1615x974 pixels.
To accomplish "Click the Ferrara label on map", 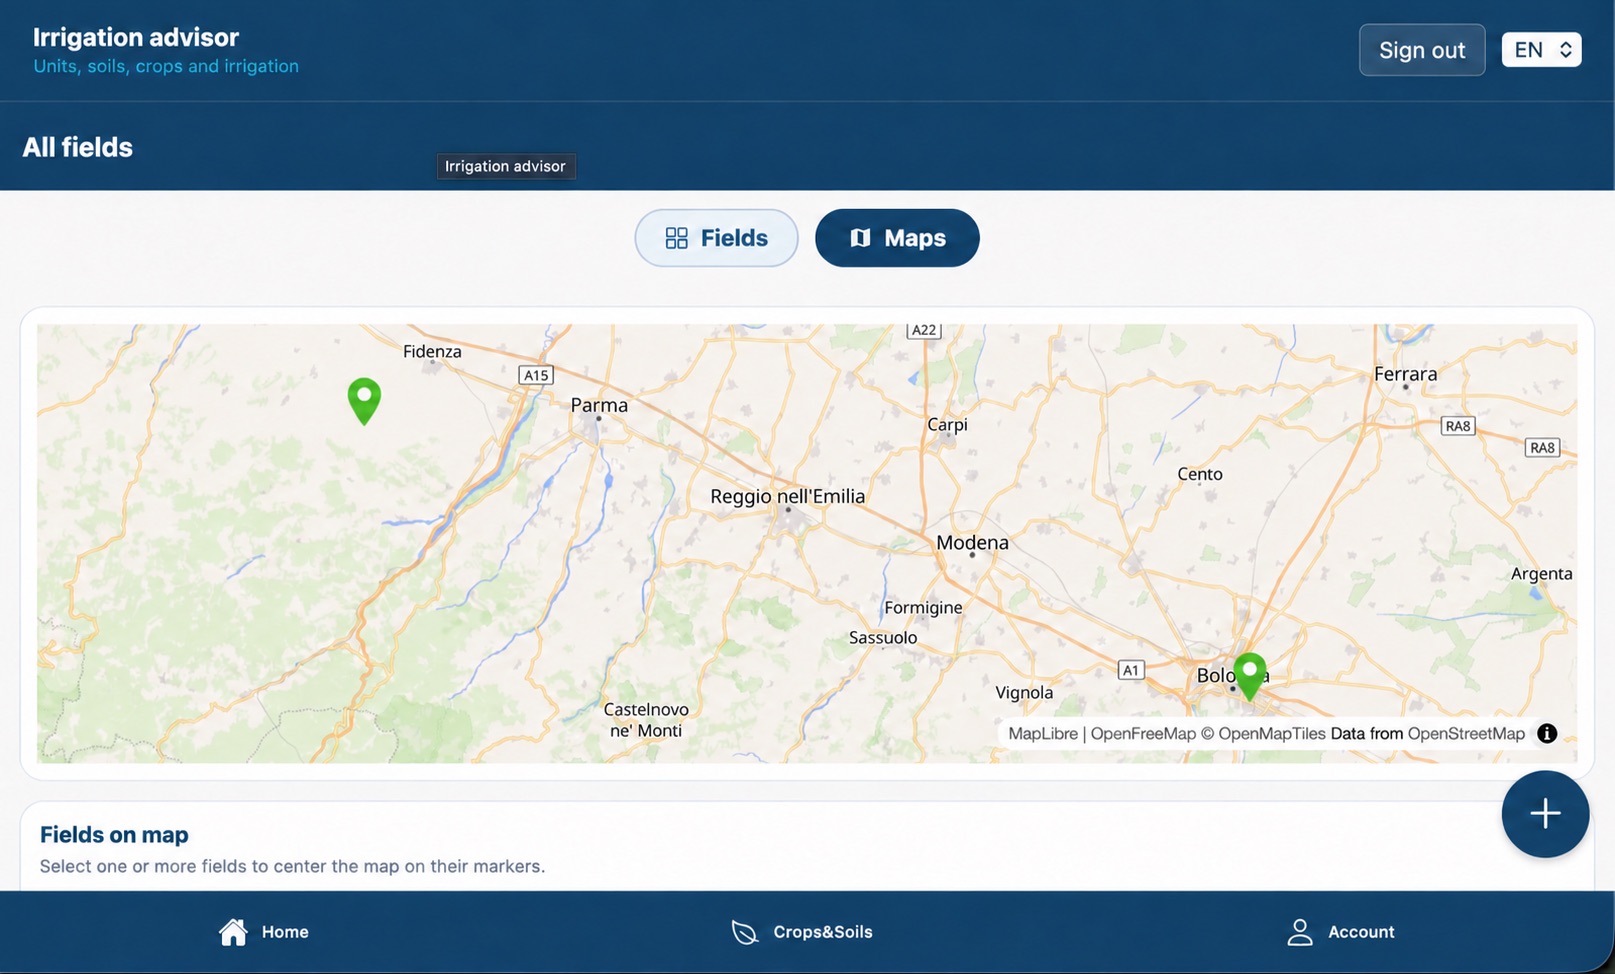I will [x=1405, y=374].
